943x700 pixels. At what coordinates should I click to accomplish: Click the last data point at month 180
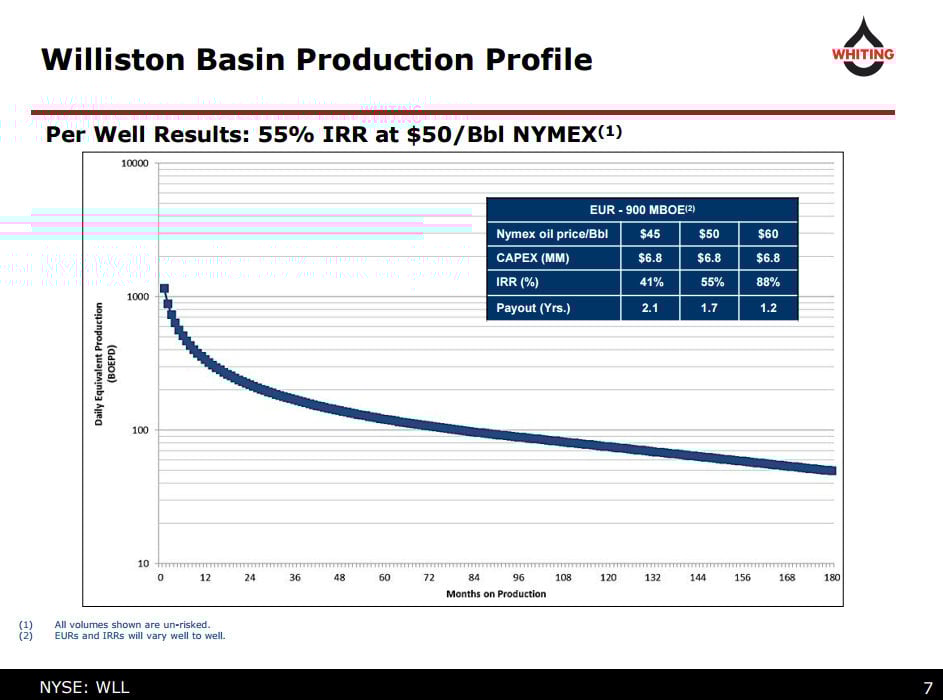coord(831,471)
